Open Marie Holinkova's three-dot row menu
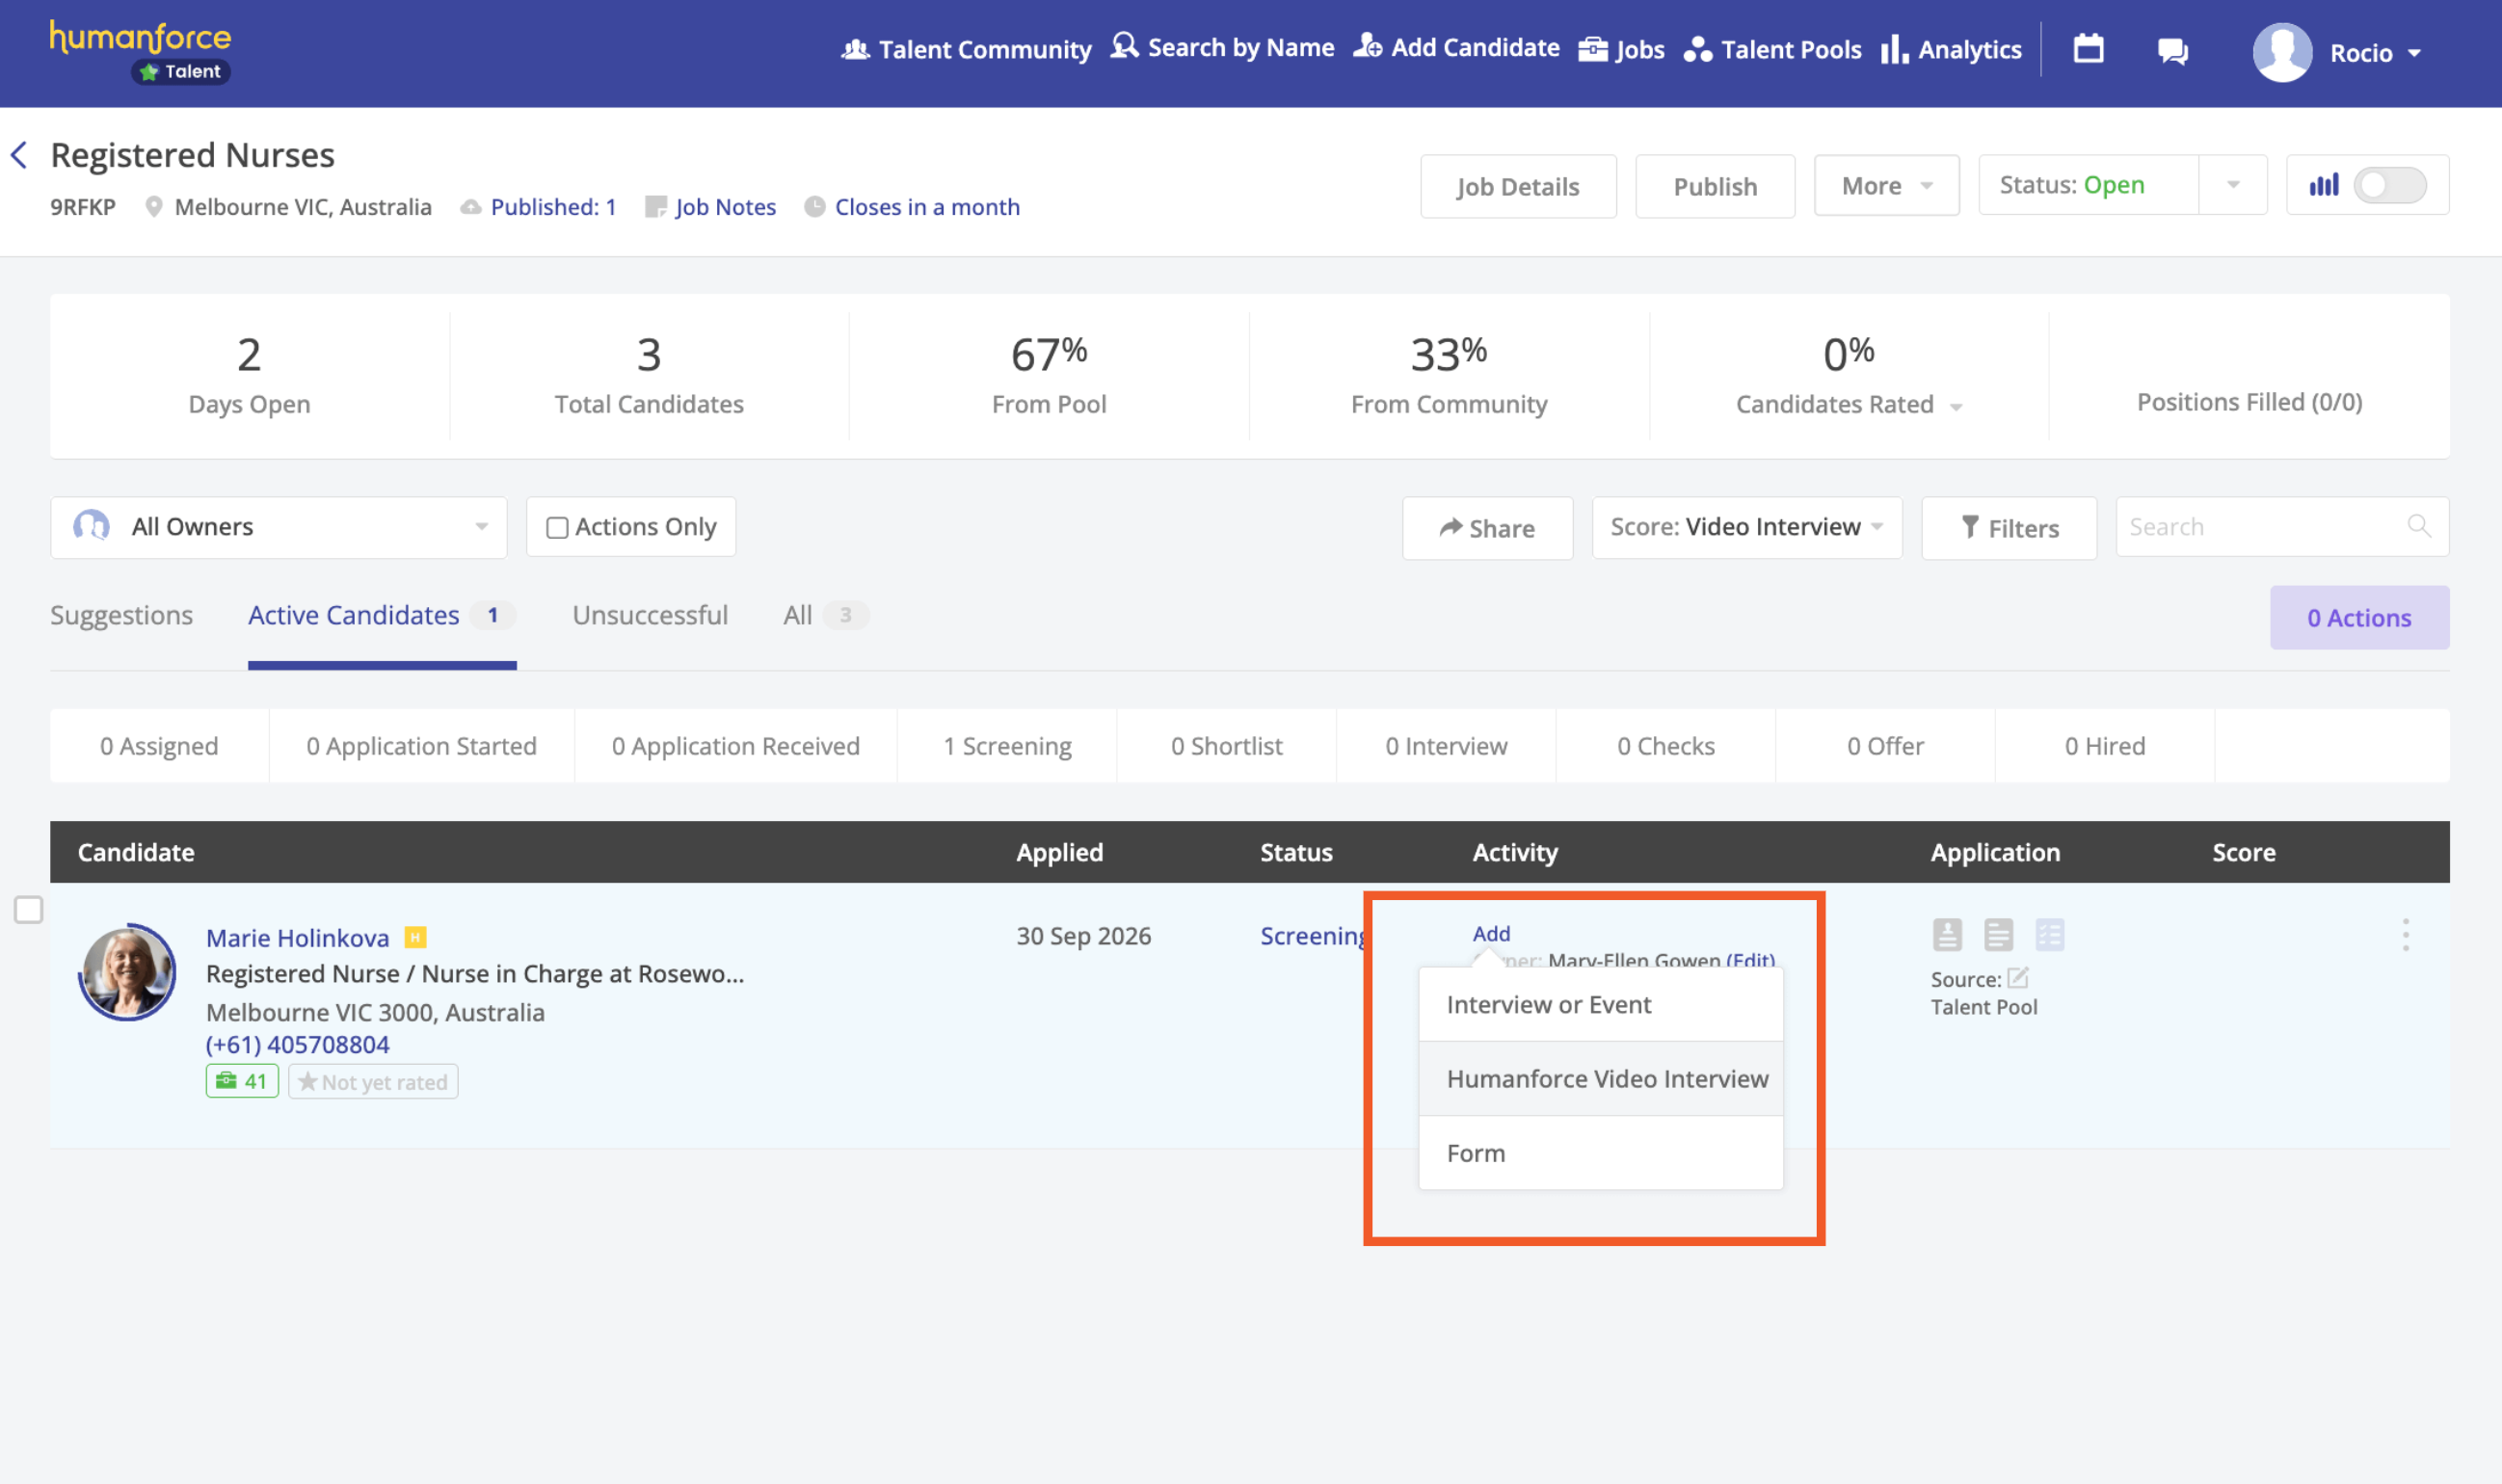The width and height of the screenshot is (2502, 1484). pos(2405,935)
